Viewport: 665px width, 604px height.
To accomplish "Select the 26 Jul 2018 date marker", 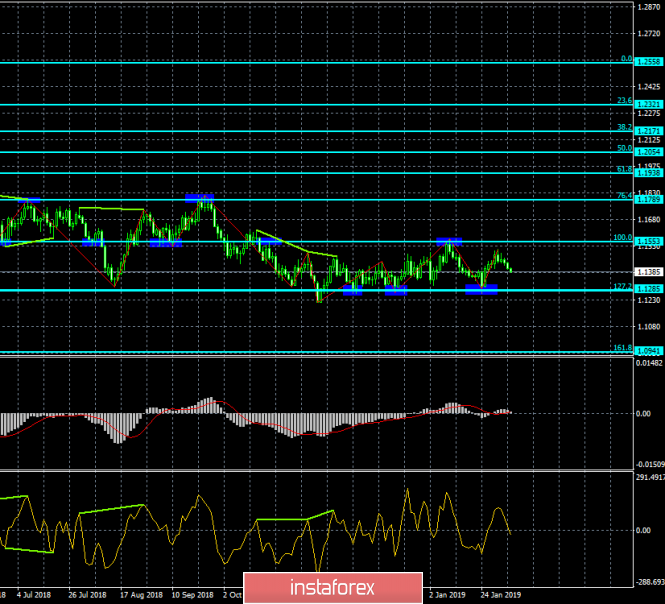I will (x=87, y=595).
